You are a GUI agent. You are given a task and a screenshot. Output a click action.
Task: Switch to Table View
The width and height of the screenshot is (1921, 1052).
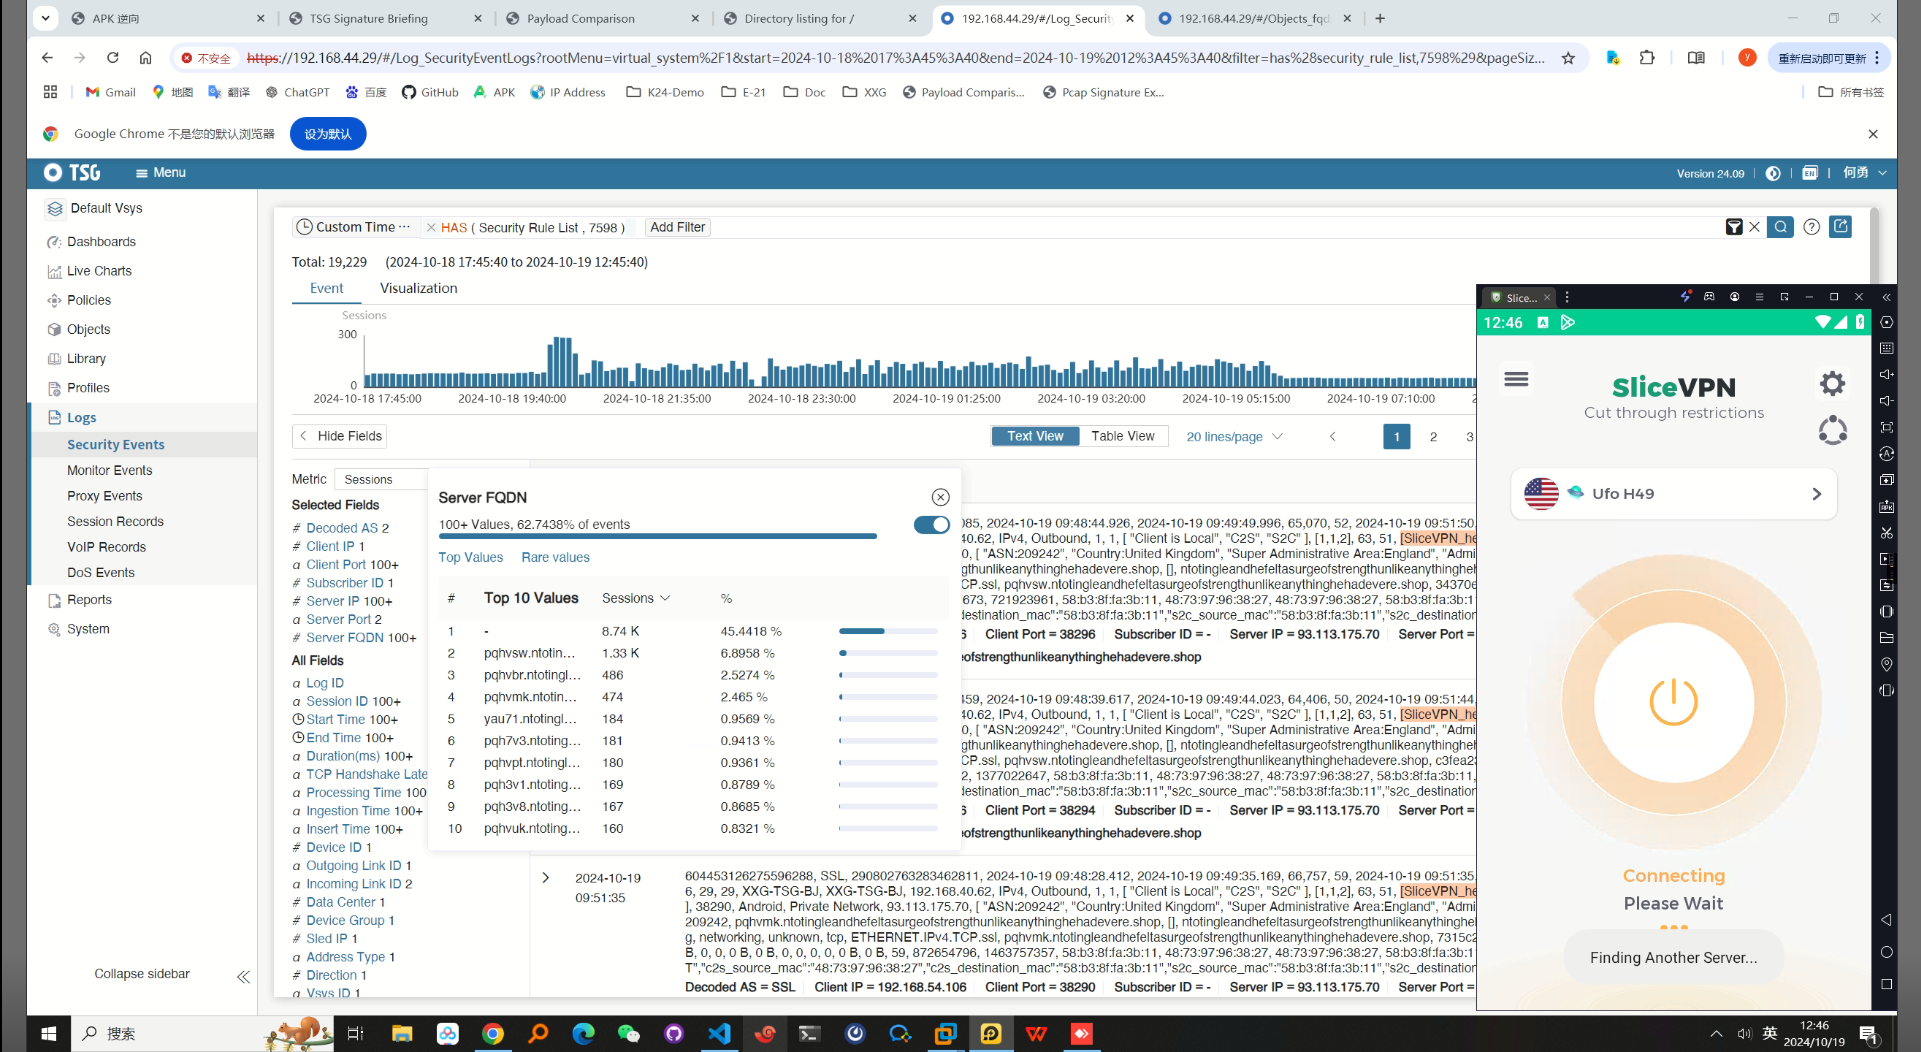pyautogui.click(x=1122, y=436)
